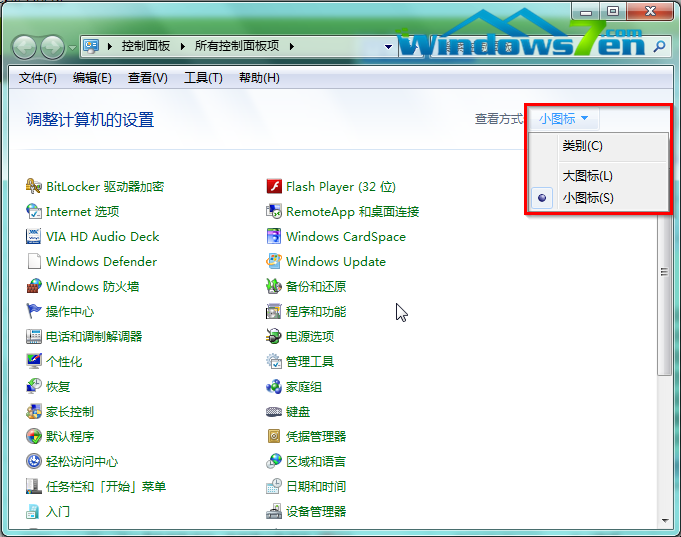
Task: Click the 程序和功能 icon
Action: (274, 311)
